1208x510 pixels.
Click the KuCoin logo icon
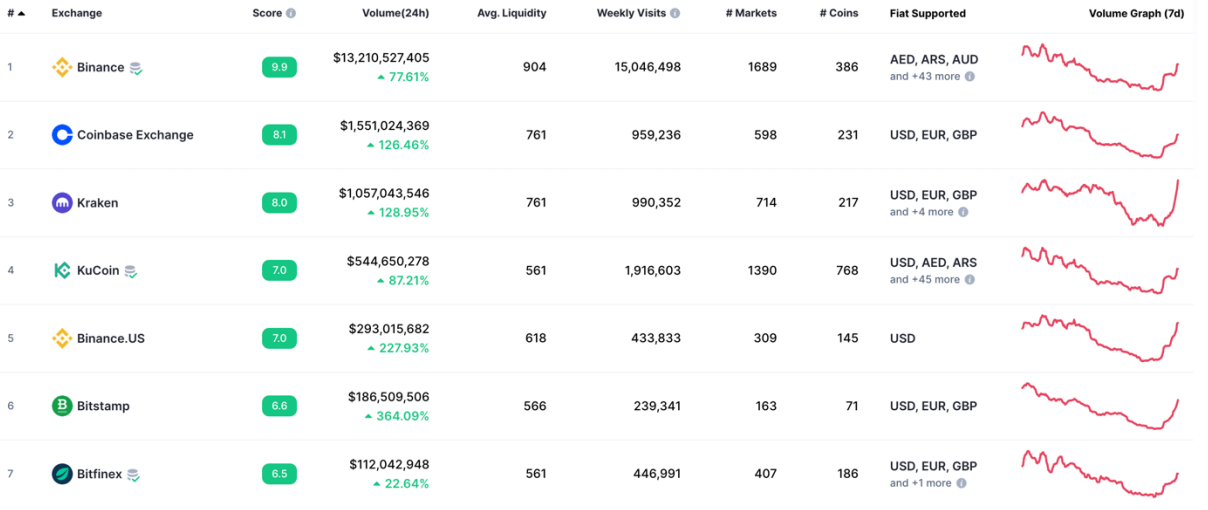click(x=62, y=270)
